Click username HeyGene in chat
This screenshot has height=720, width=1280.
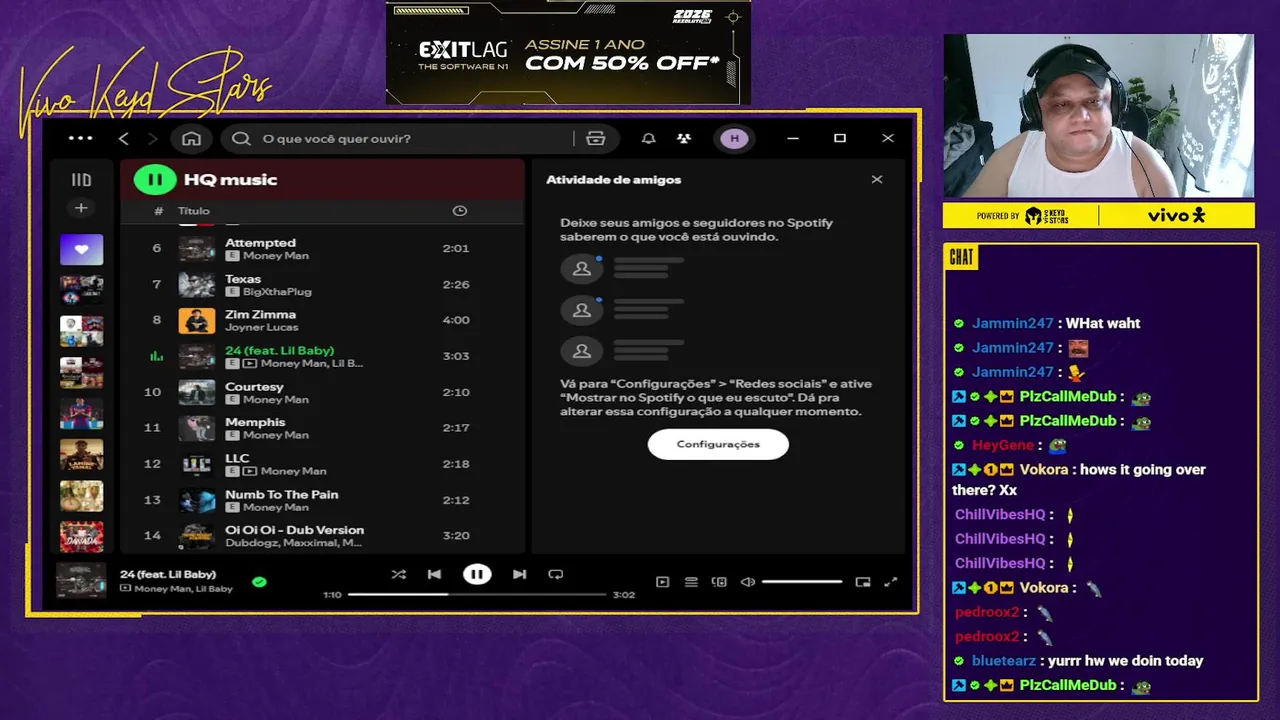1003,446
